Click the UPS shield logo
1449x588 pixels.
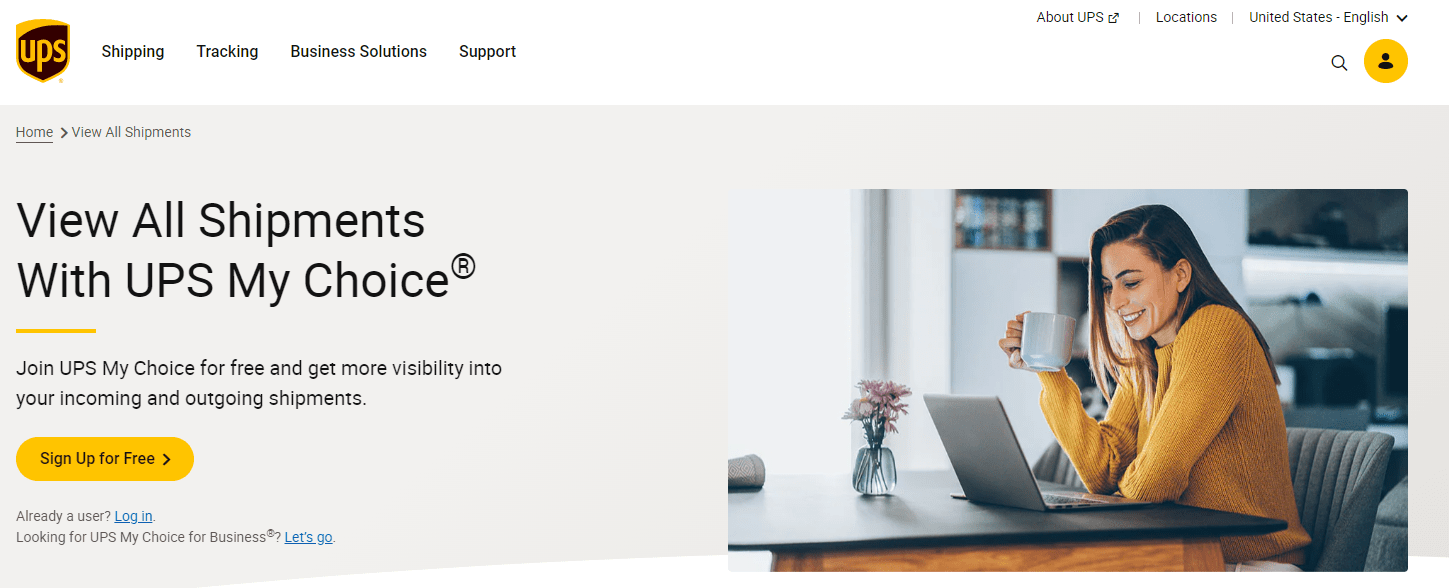42,51
